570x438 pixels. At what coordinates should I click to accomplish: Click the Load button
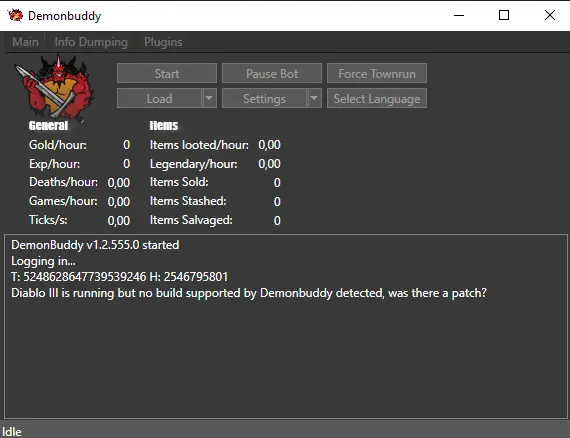(160, 99)
